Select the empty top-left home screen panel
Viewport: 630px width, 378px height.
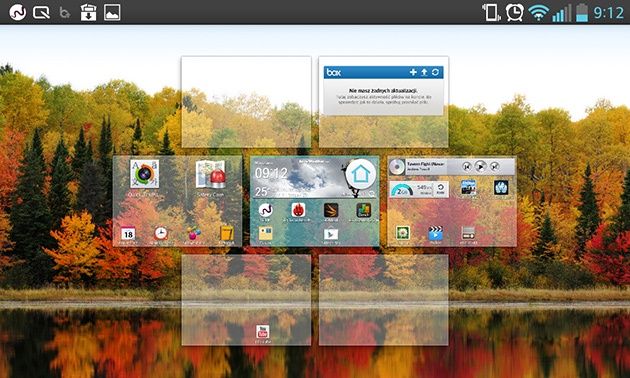[x=246, y=102]
